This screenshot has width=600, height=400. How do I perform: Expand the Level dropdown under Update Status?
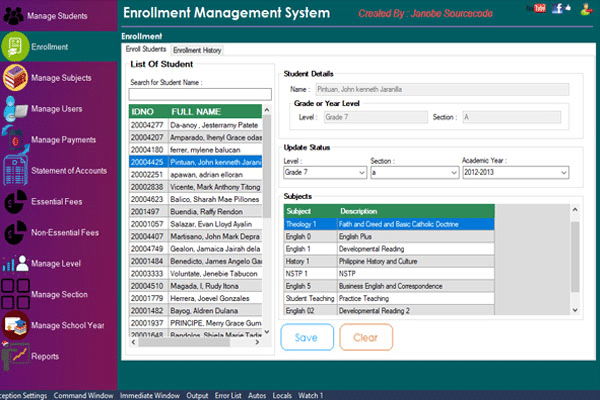coord(364,173)
